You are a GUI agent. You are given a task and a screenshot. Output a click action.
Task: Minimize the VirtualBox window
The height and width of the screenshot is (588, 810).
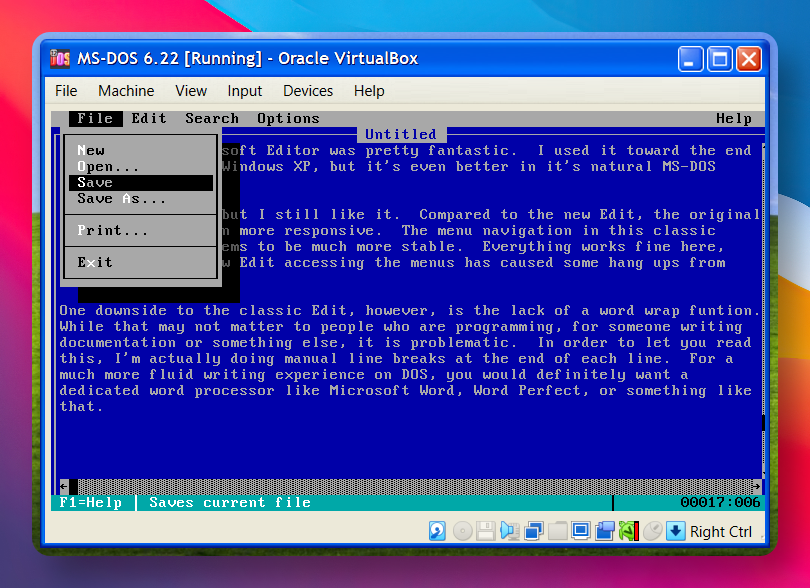[x=690, y=59]
